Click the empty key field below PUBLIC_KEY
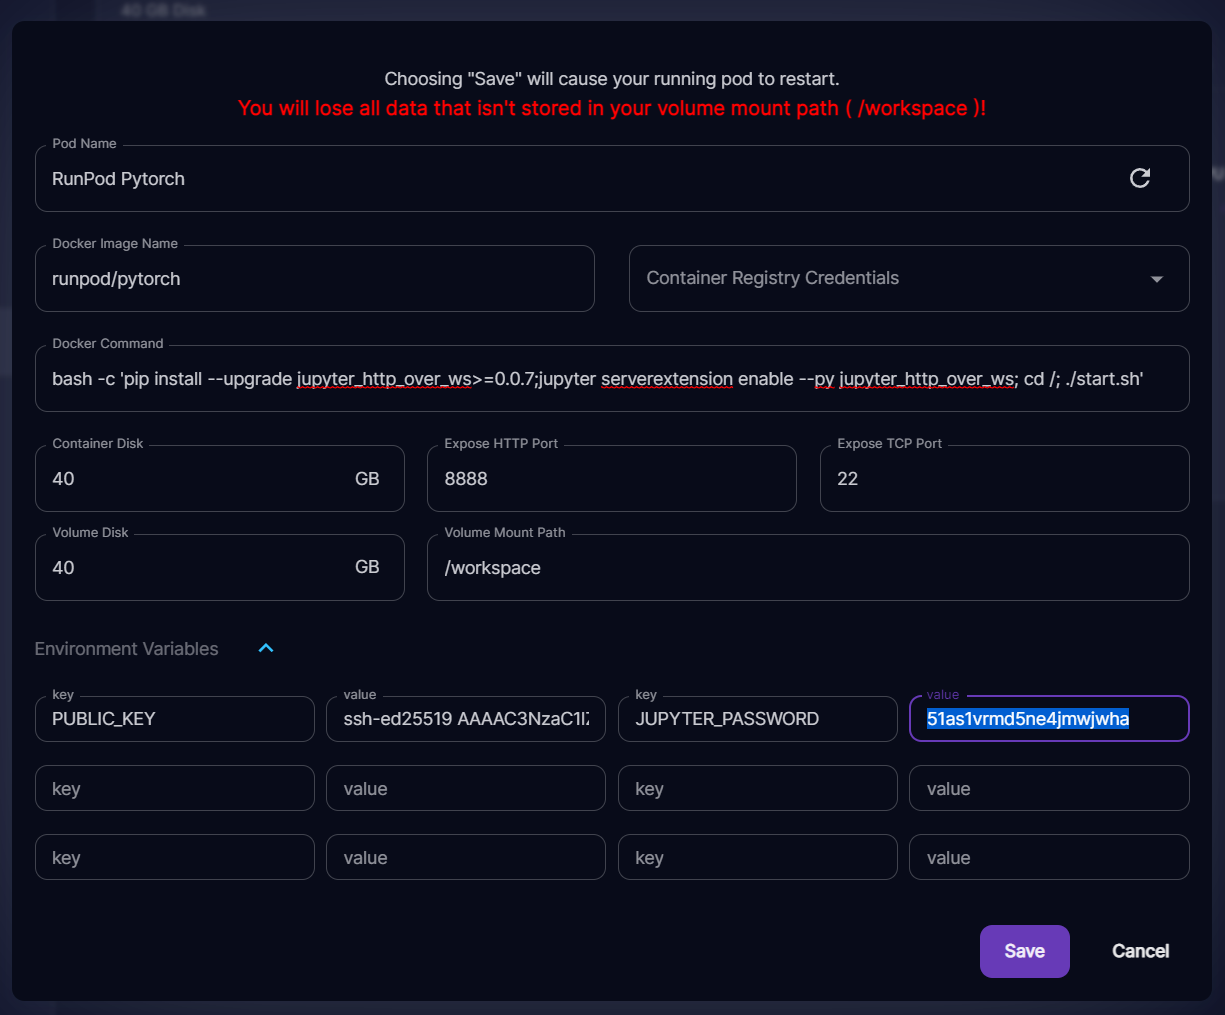The height and width of the screenshot is (1015, 1225). click(175, 789)
